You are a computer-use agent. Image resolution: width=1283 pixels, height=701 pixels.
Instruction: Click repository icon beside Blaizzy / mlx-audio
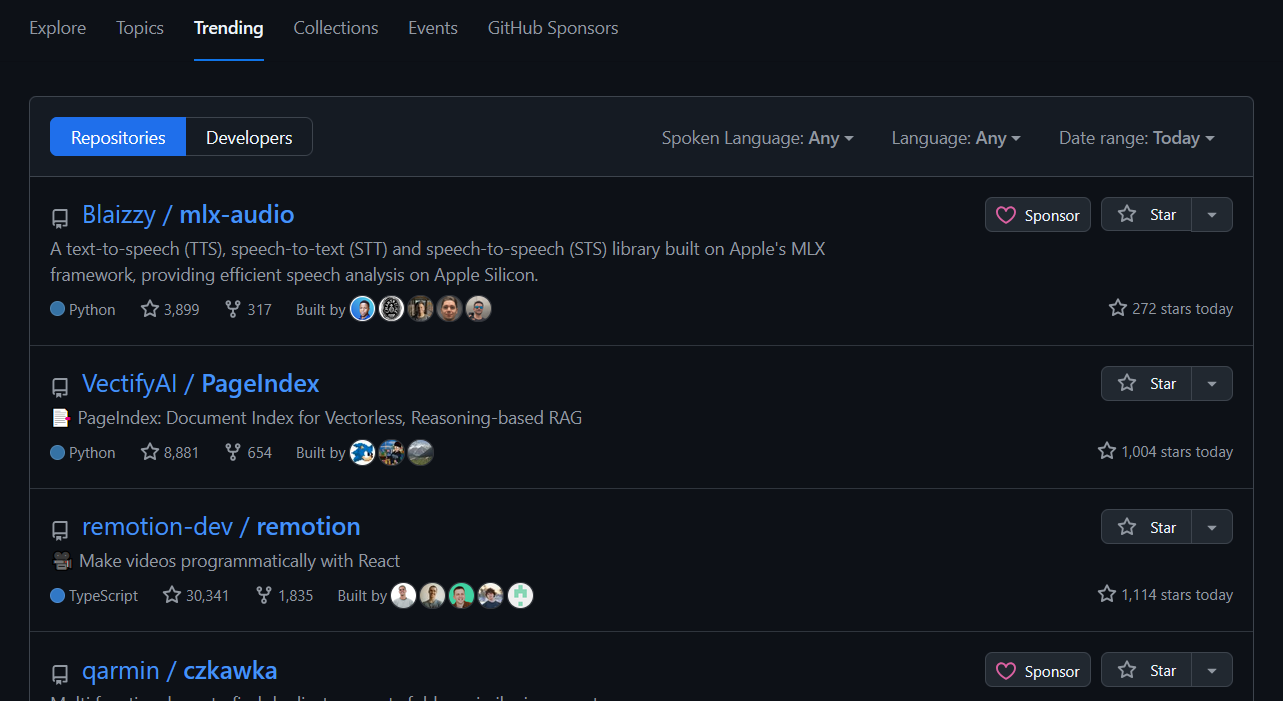coord(60,217)
